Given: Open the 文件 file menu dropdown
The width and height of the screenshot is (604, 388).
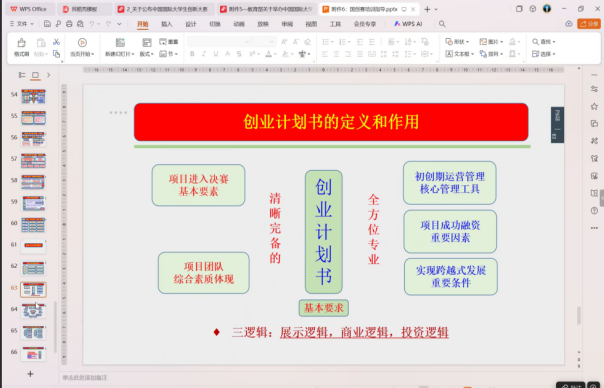Looking at the screenshot, I should point(22,24).
